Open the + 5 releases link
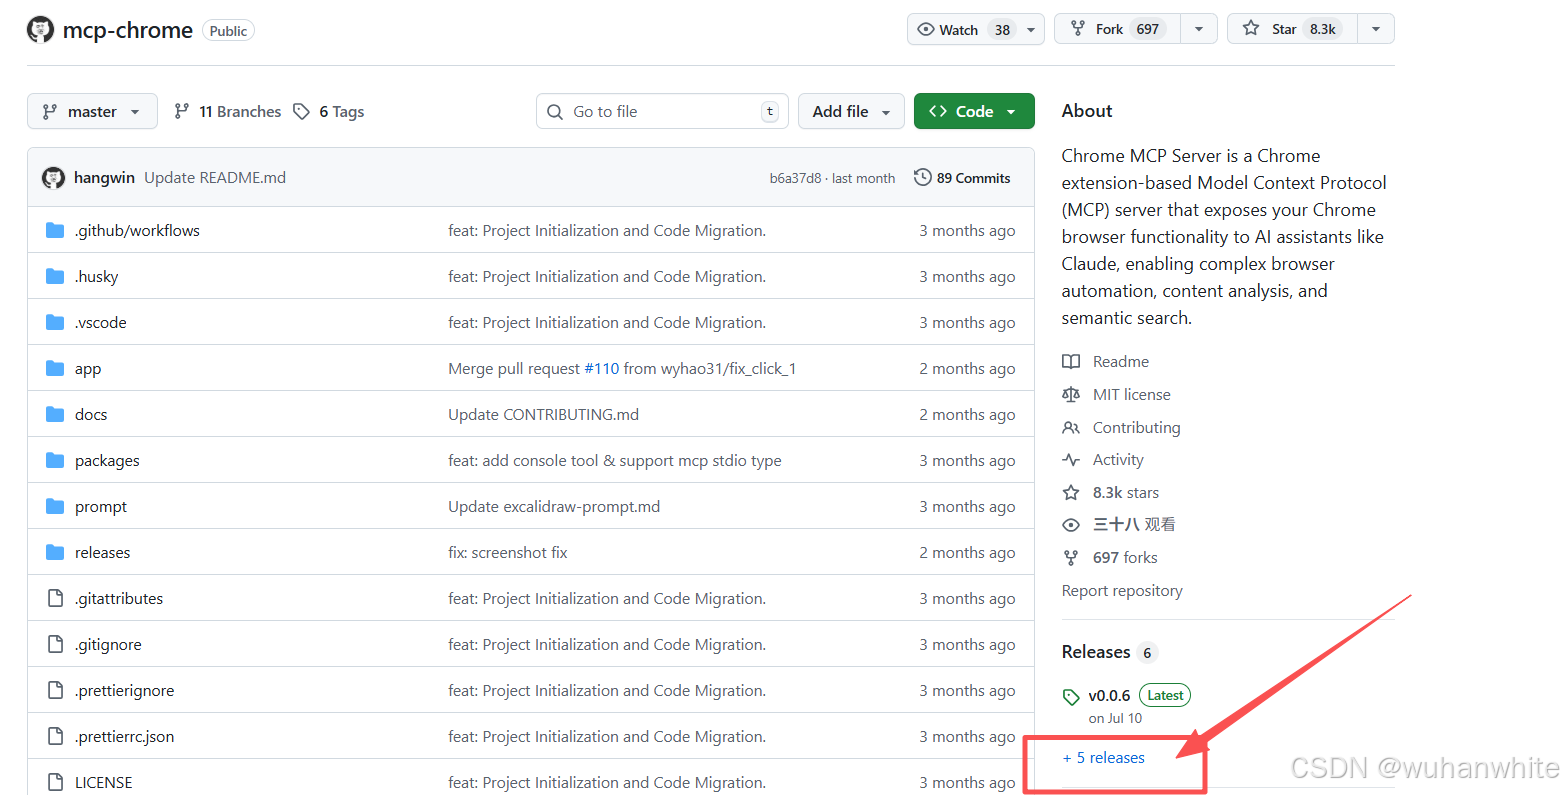Viewport: 1564px width, 795px height. point(1104,758)
